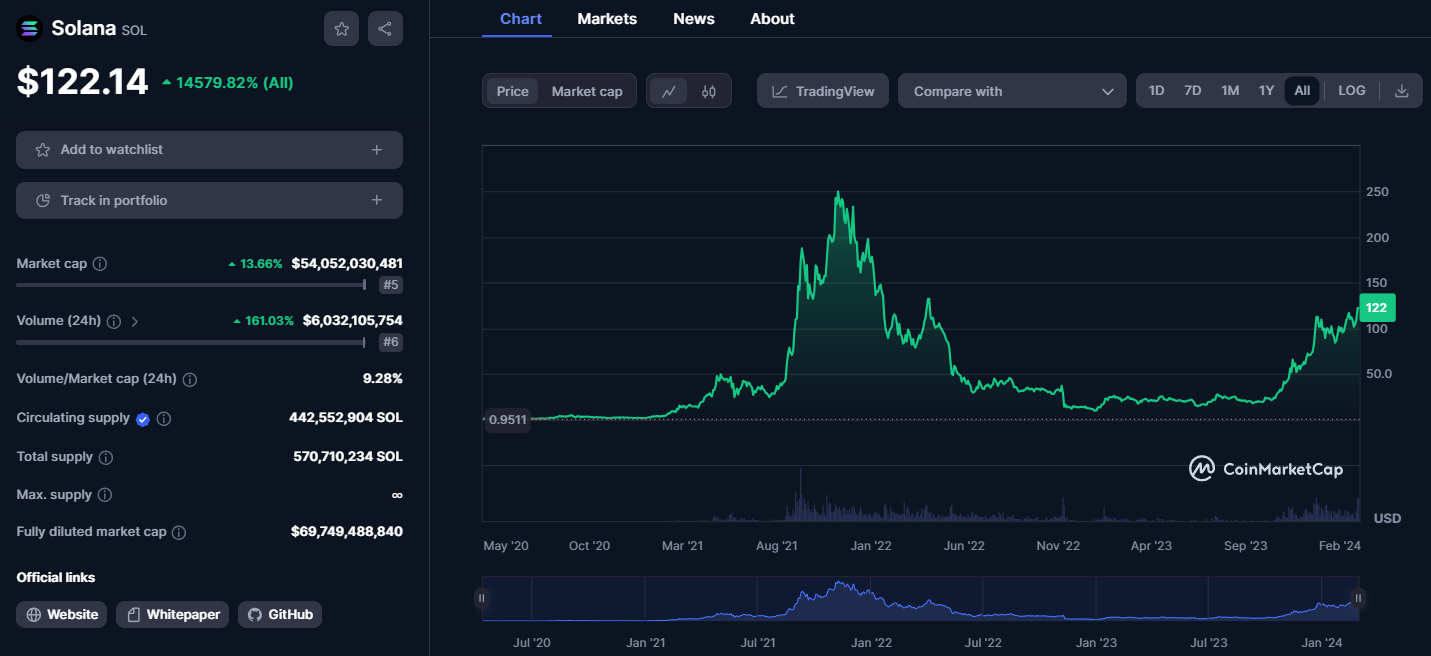Click the #6 volume rank badge
This screenshot has width=1431, height=656.
pyautogui.click(x=390, y=343)
